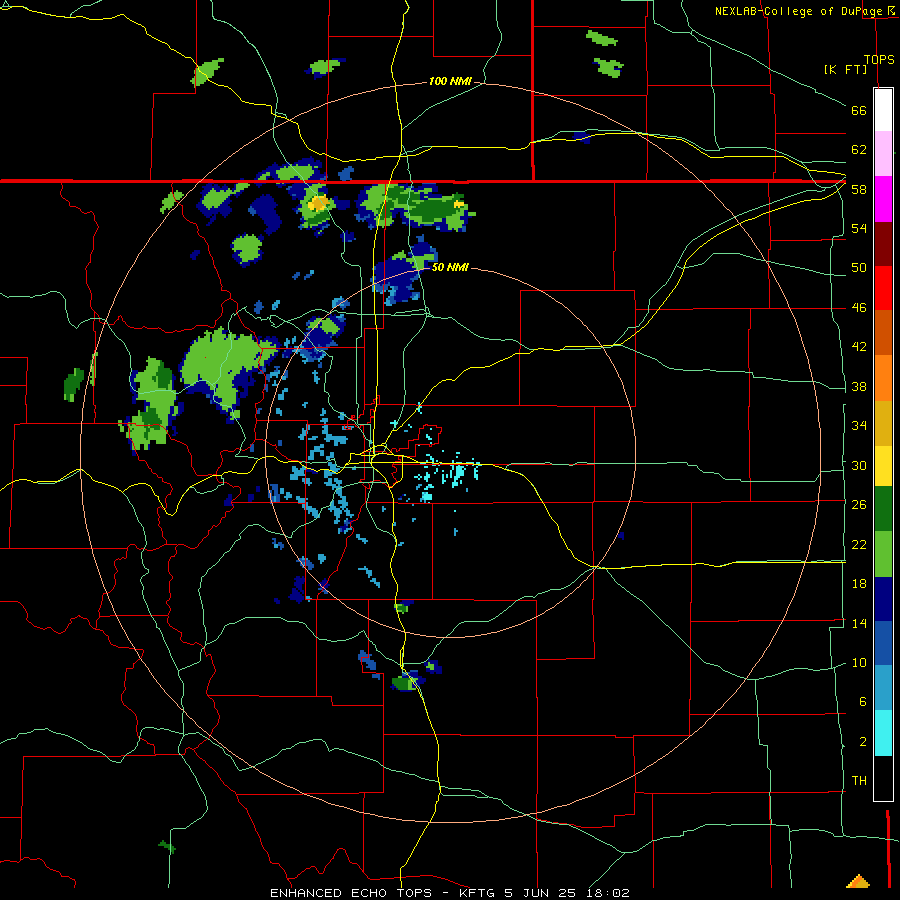
Task: Click the 18 legend value
Action: (x=859, y=584)
